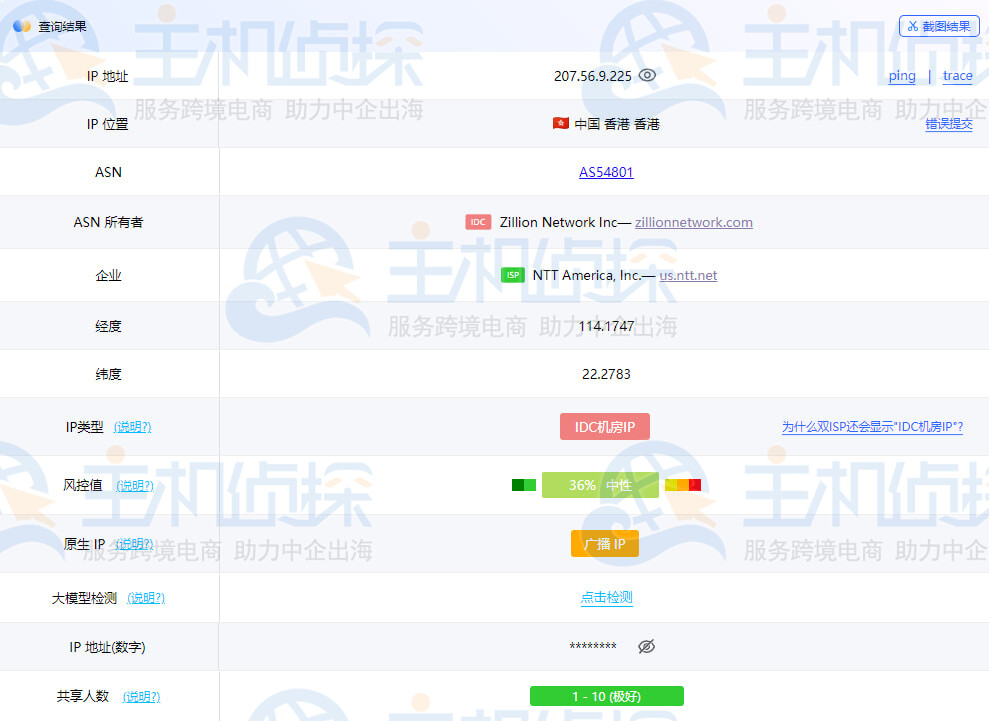Open the ping link

(x=901, y=76)
